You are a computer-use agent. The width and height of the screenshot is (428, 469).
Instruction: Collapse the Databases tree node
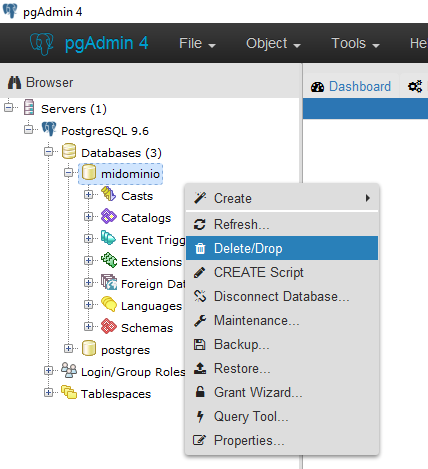[48, 152]
